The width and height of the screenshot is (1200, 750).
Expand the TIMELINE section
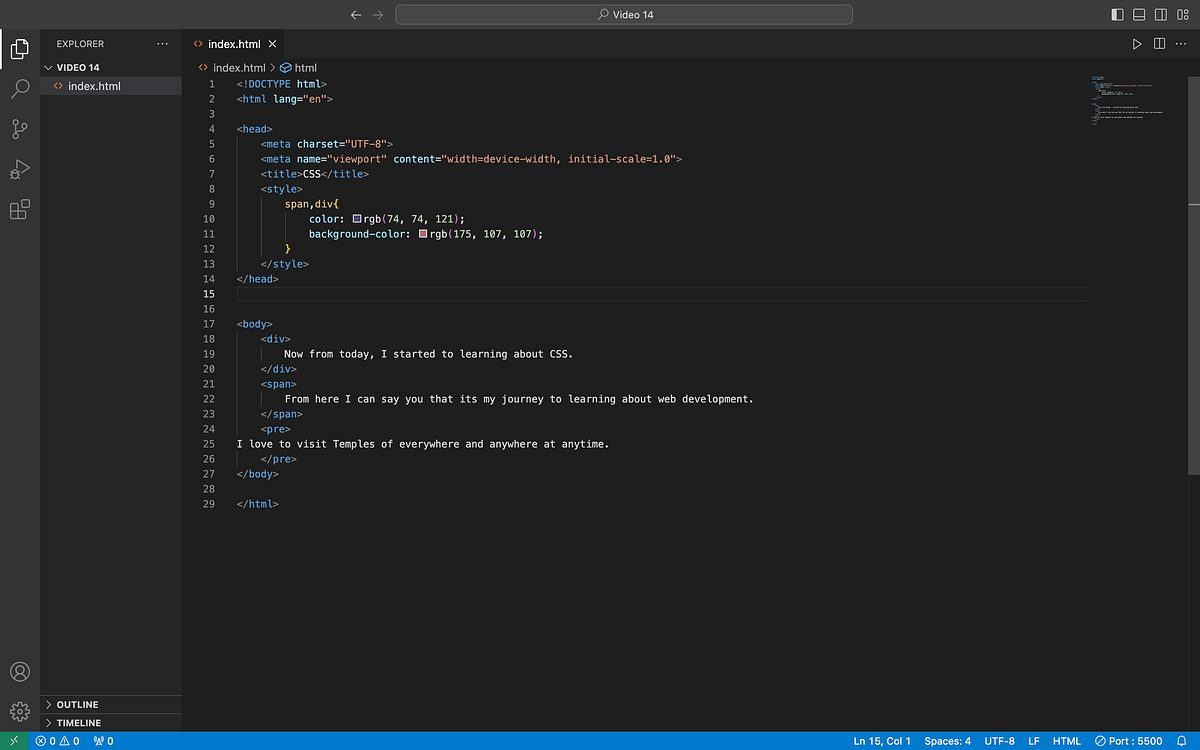(111, 723)
